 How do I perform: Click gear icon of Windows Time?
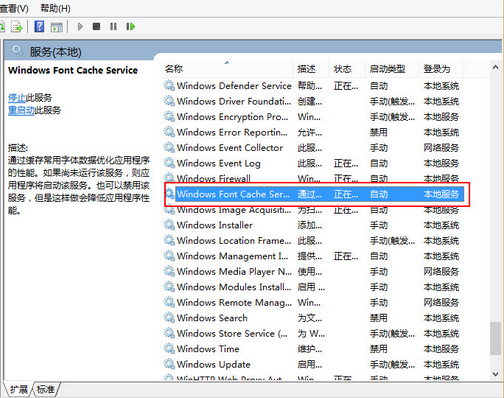[x=169, y=349]
